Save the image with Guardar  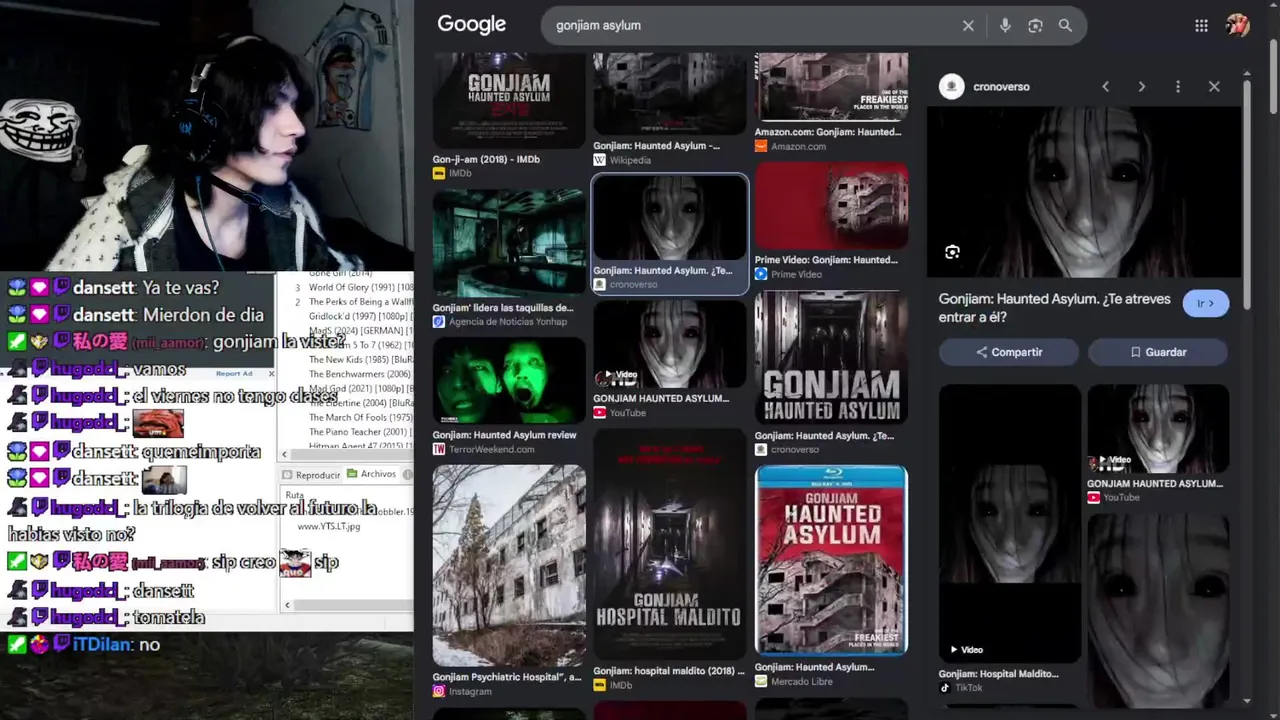point(1158,352)
